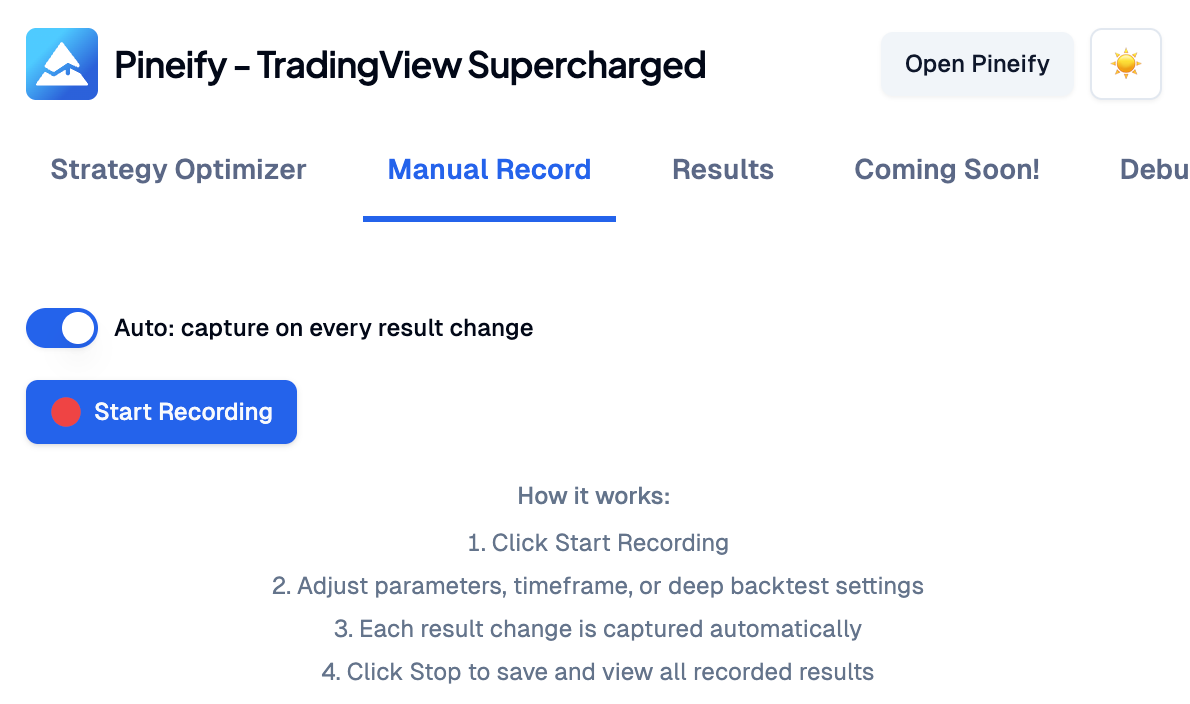The height and width of the screenshot is (704, 1190).
Task: Switch to the Strategy Optimizer tab
Action: [177, 169]
